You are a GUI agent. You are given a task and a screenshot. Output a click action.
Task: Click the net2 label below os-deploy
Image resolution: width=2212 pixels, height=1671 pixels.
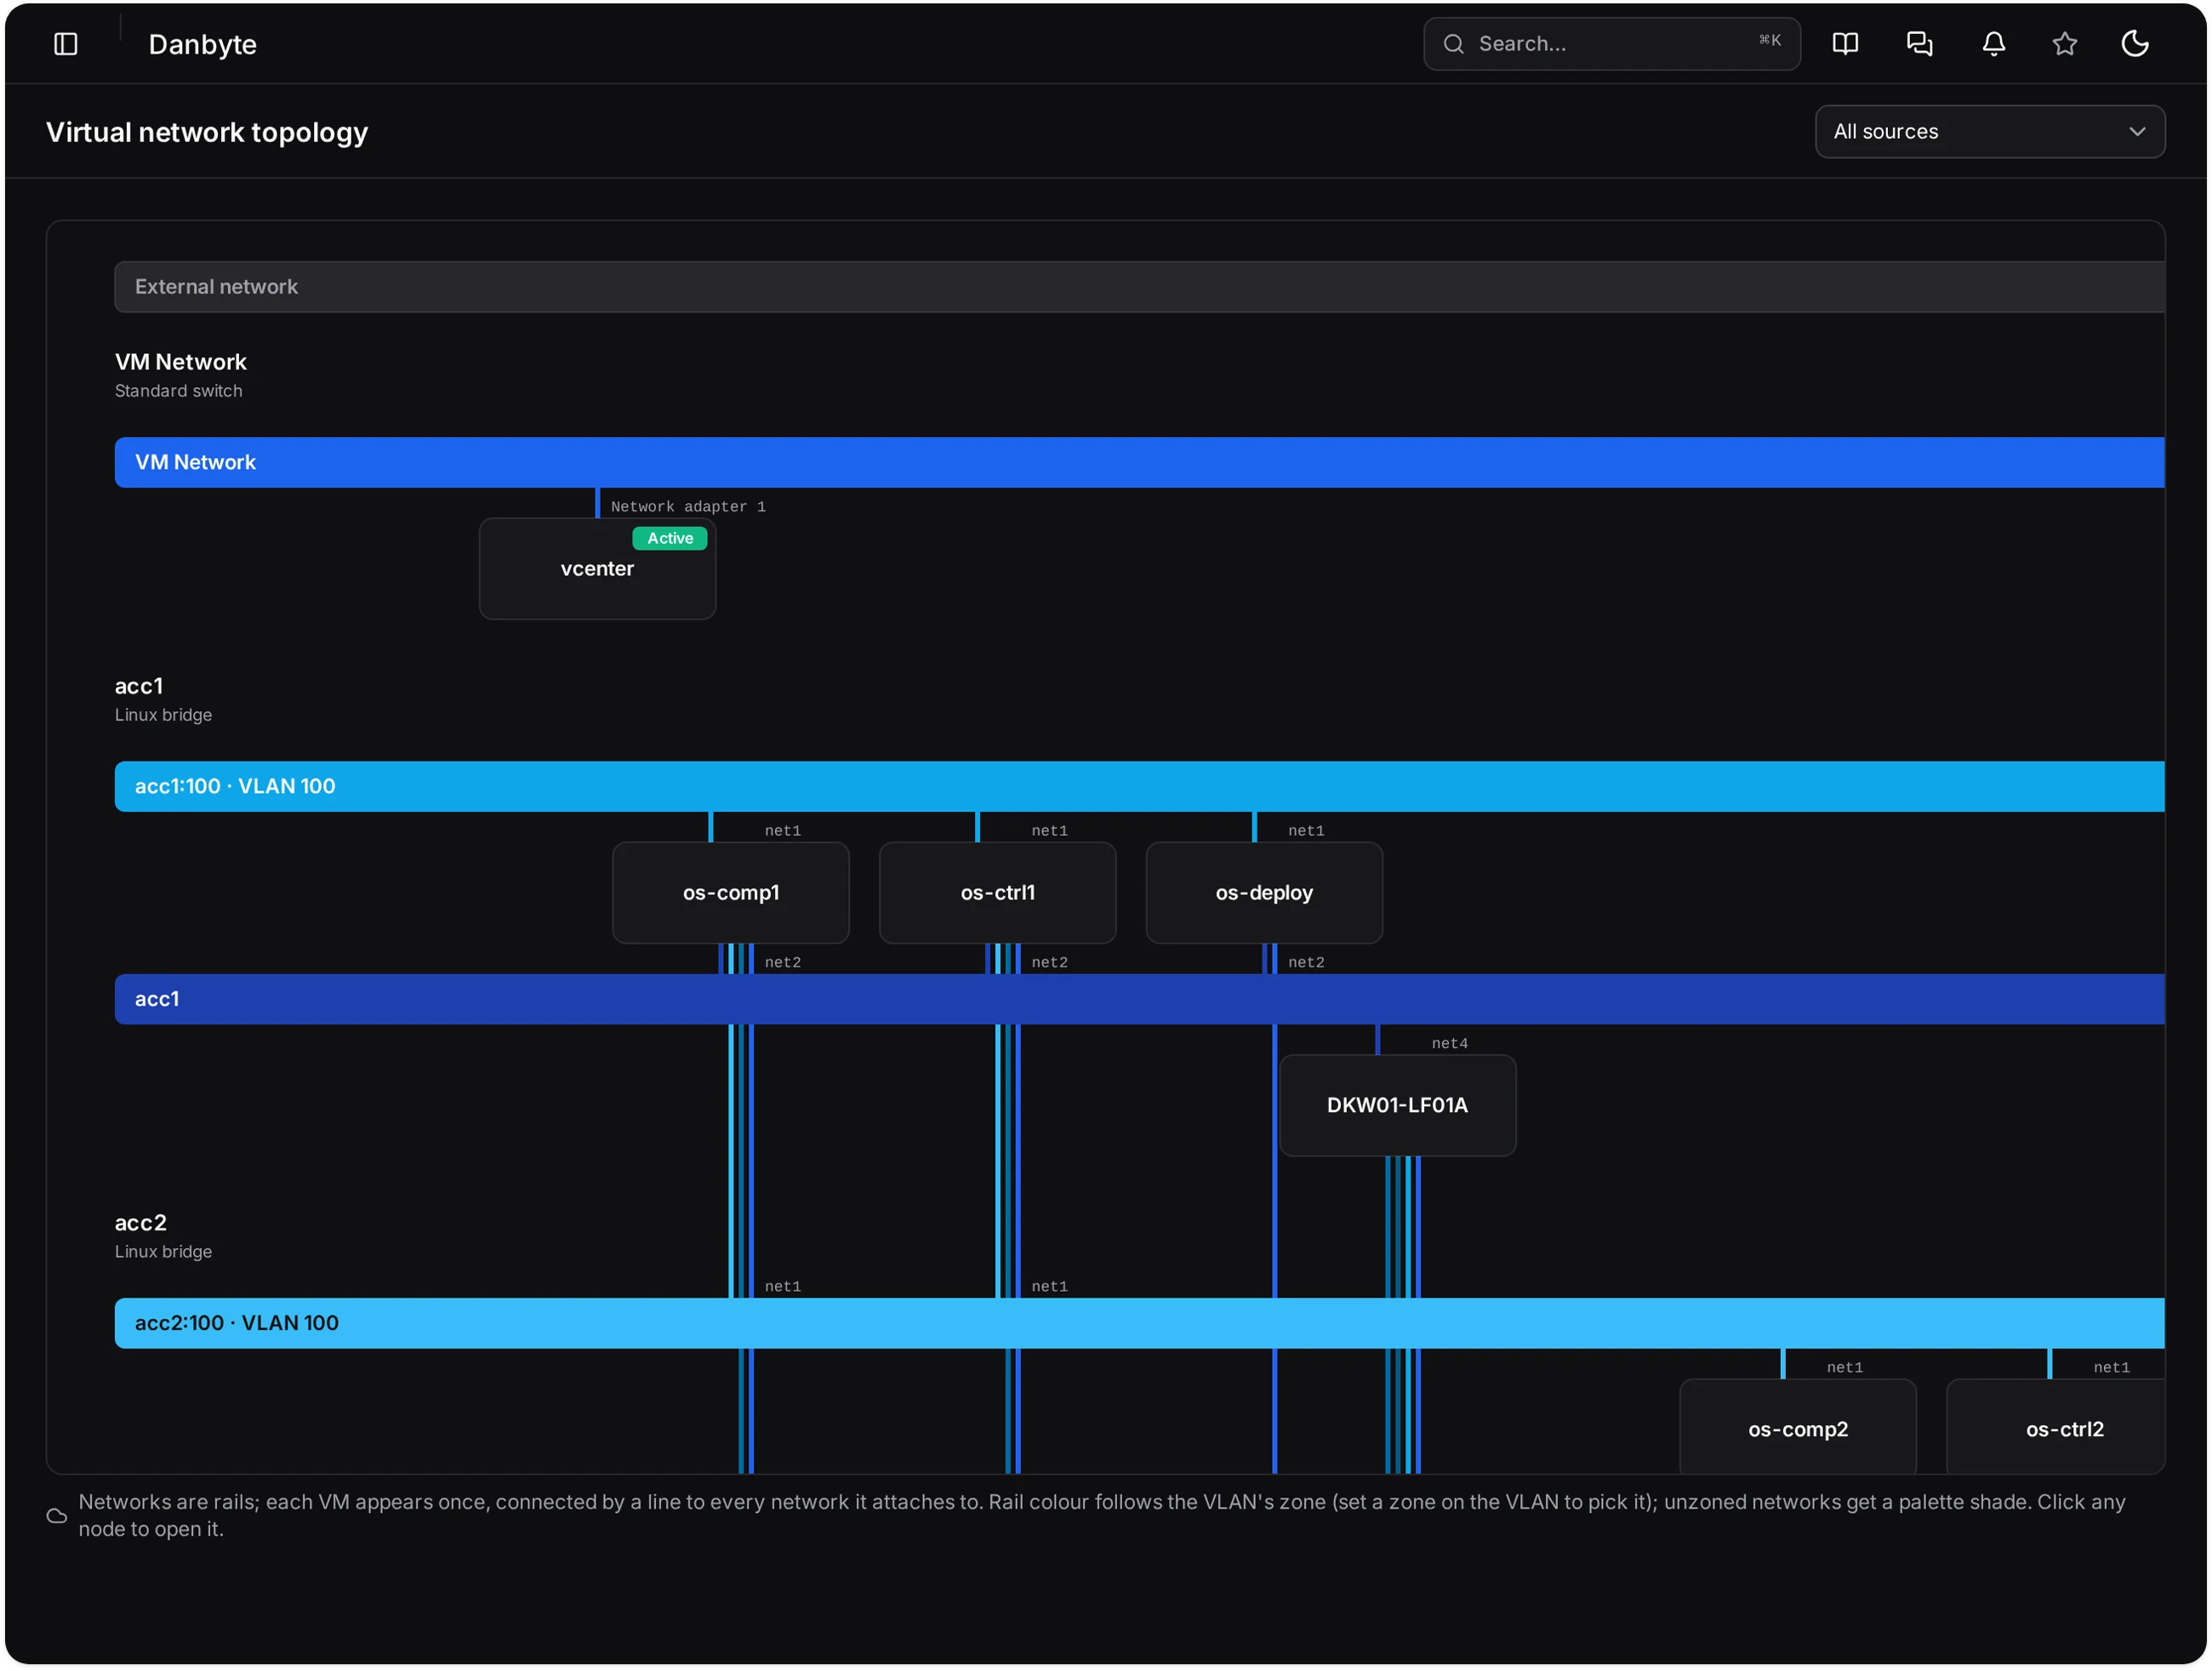(x=1306, y=962)
